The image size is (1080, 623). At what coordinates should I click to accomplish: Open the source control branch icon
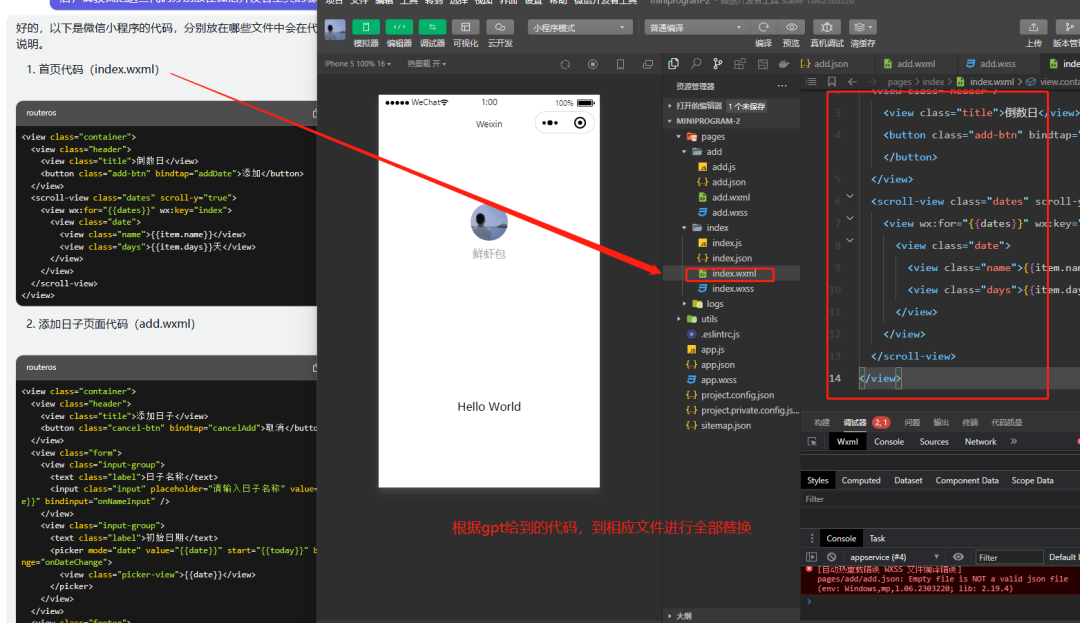click(x=718, y=63)
